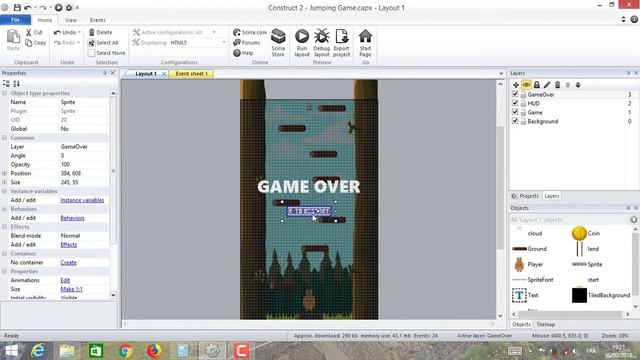Switch to the Events ribbon tab
640x360 pixels.
pos(98,20)
